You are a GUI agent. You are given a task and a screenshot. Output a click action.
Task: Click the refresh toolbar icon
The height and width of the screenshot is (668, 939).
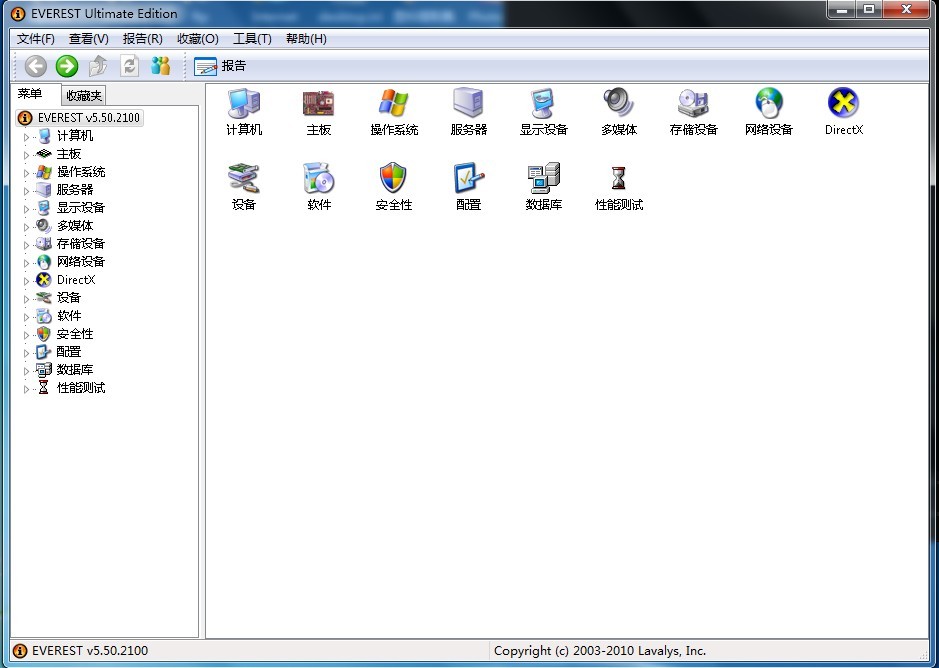coord(129,66)
